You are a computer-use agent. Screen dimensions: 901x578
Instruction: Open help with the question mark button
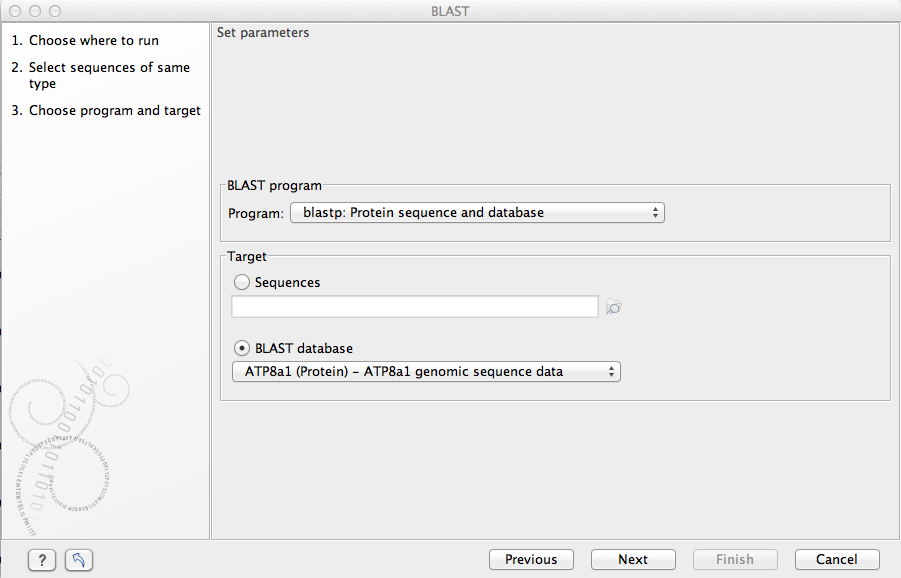(x=41, y=560)
